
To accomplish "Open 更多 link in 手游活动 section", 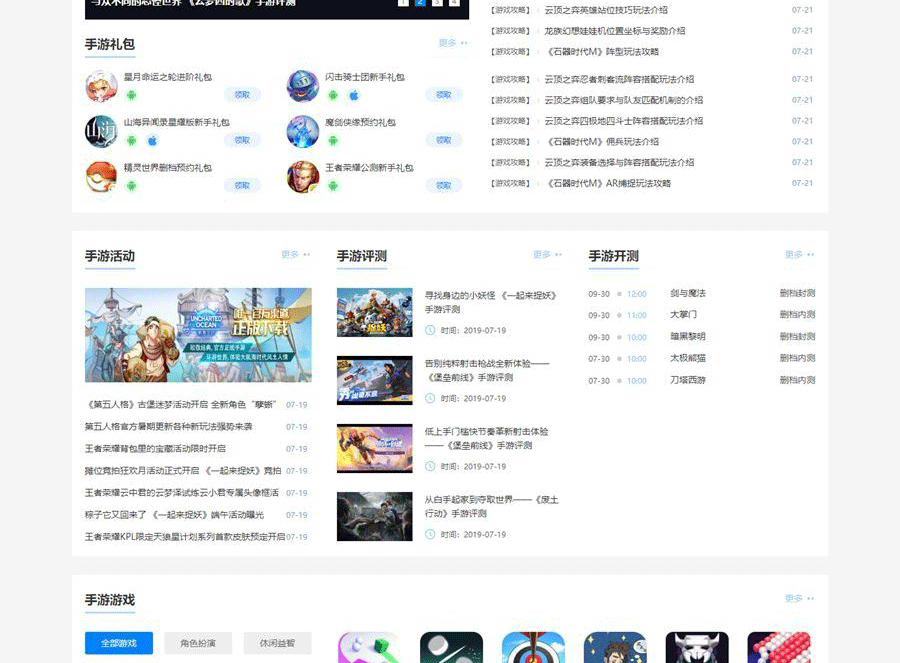I will click(296, 254).
